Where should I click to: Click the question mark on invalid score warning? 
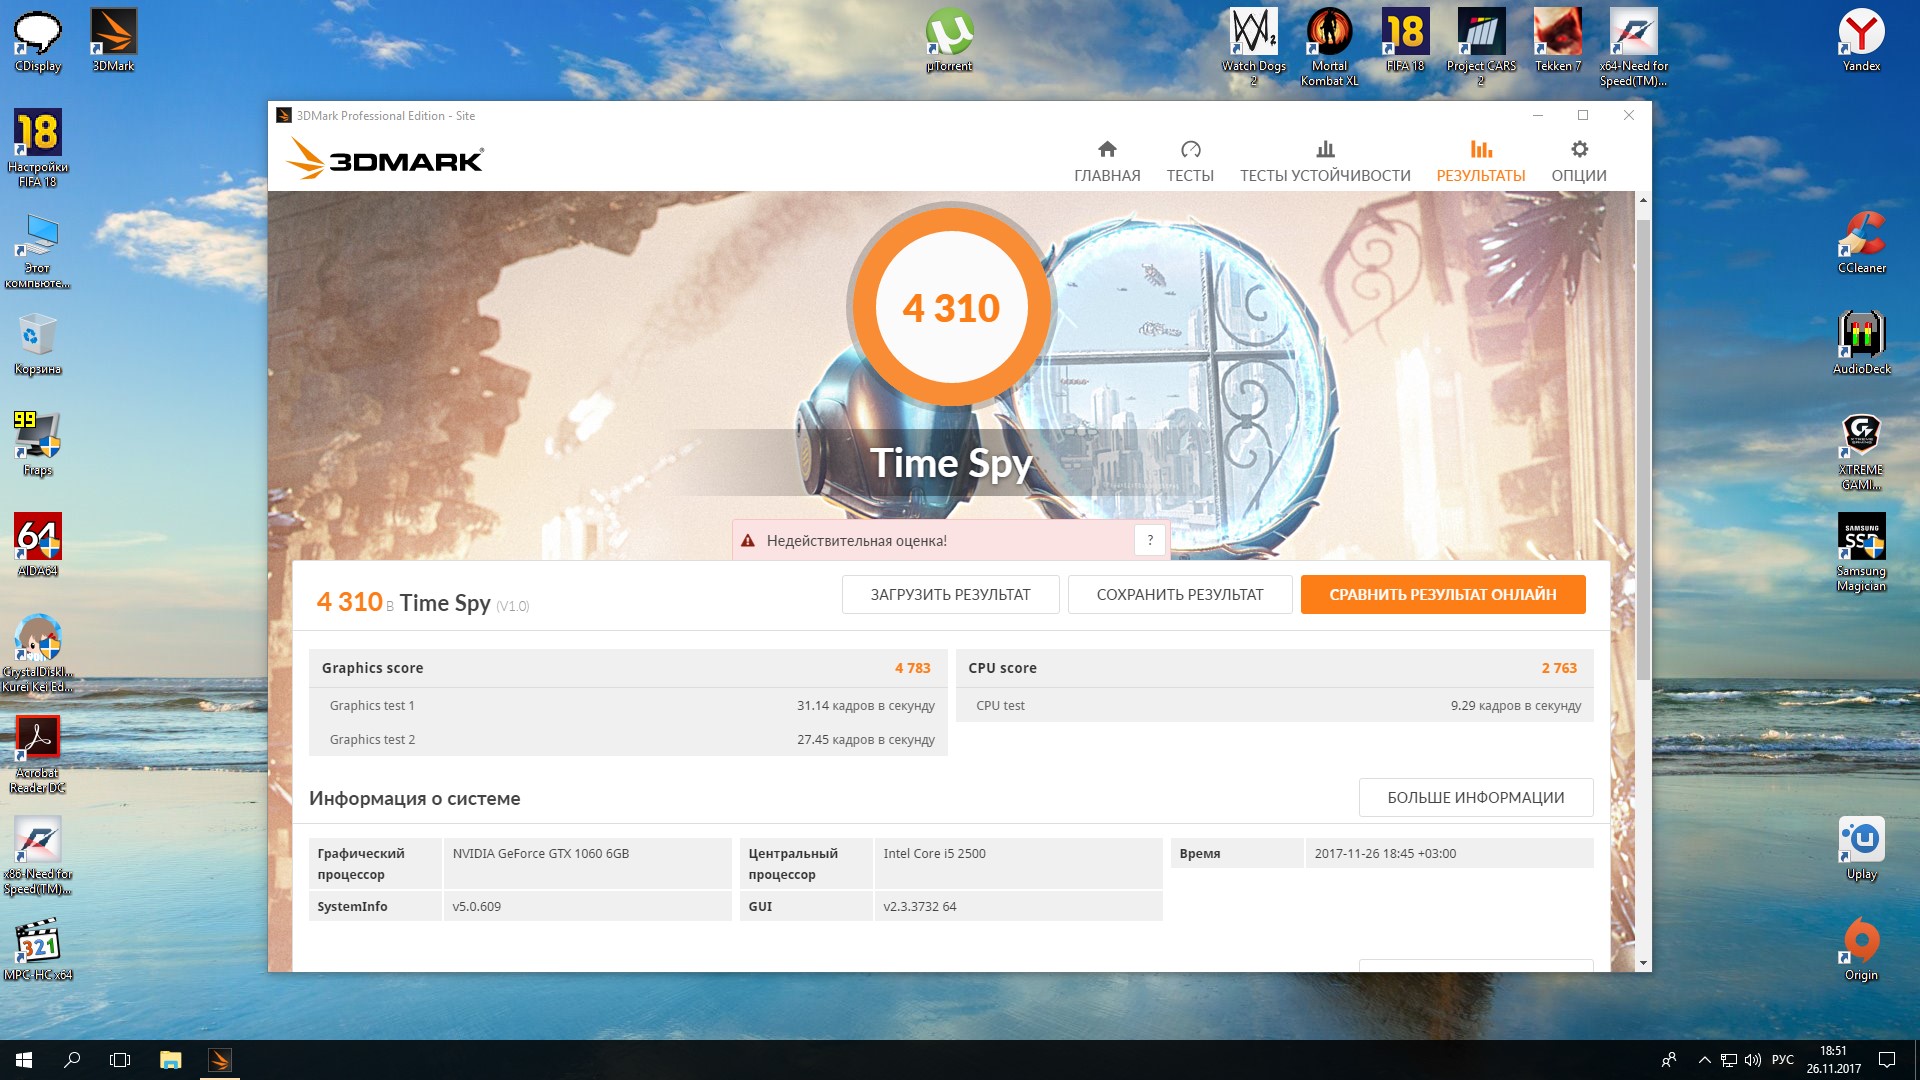click(1150, 540)
